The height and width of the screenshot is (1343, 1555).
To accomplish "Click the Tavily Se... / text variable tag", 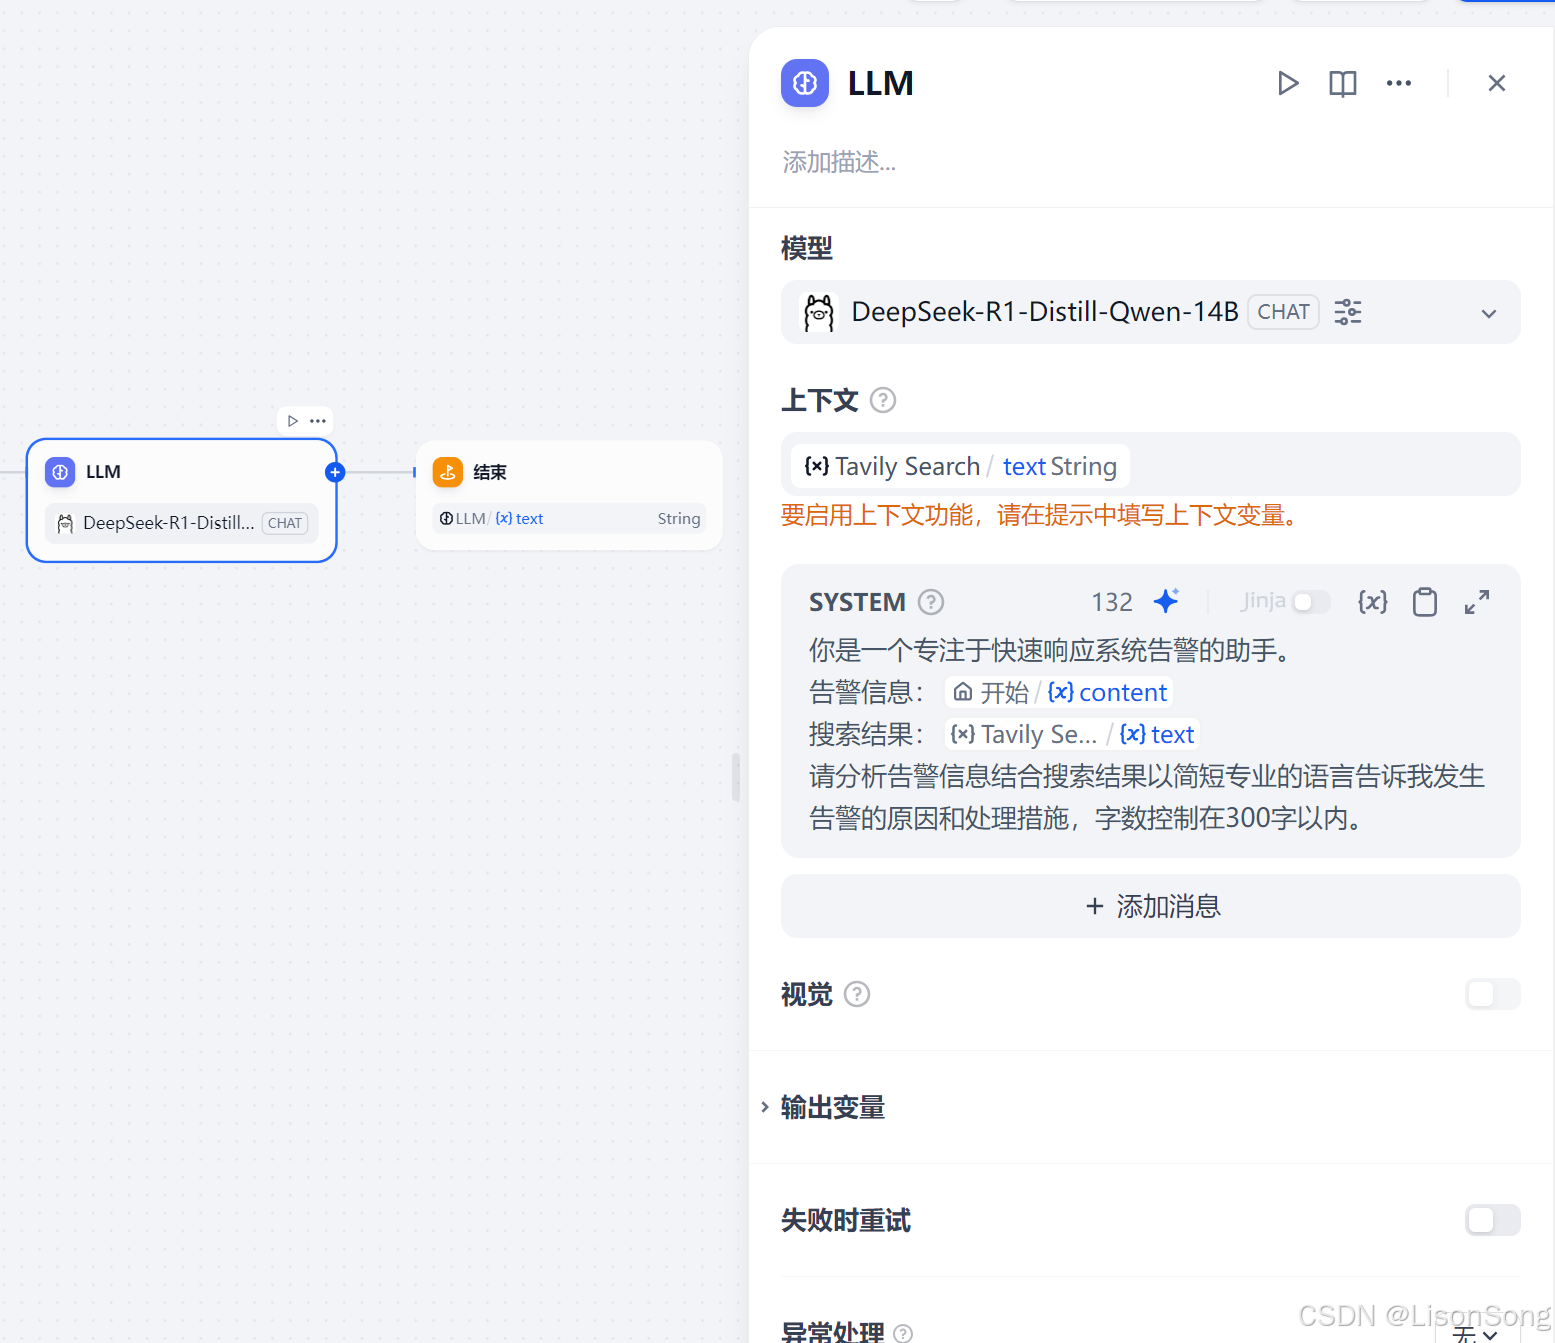I will point(1071,734).
